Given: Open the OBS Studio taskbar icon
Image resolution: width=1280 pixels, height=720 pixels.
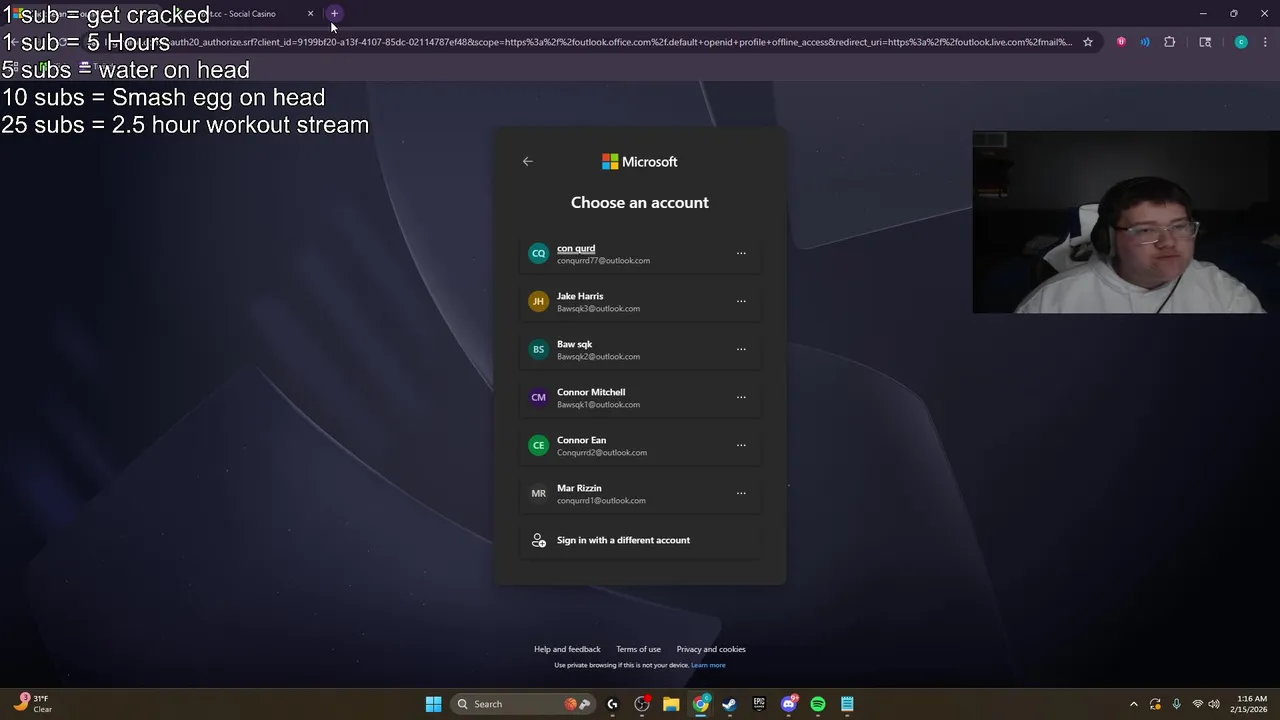Looking at the screenshot, I should [x=642, y=704].
